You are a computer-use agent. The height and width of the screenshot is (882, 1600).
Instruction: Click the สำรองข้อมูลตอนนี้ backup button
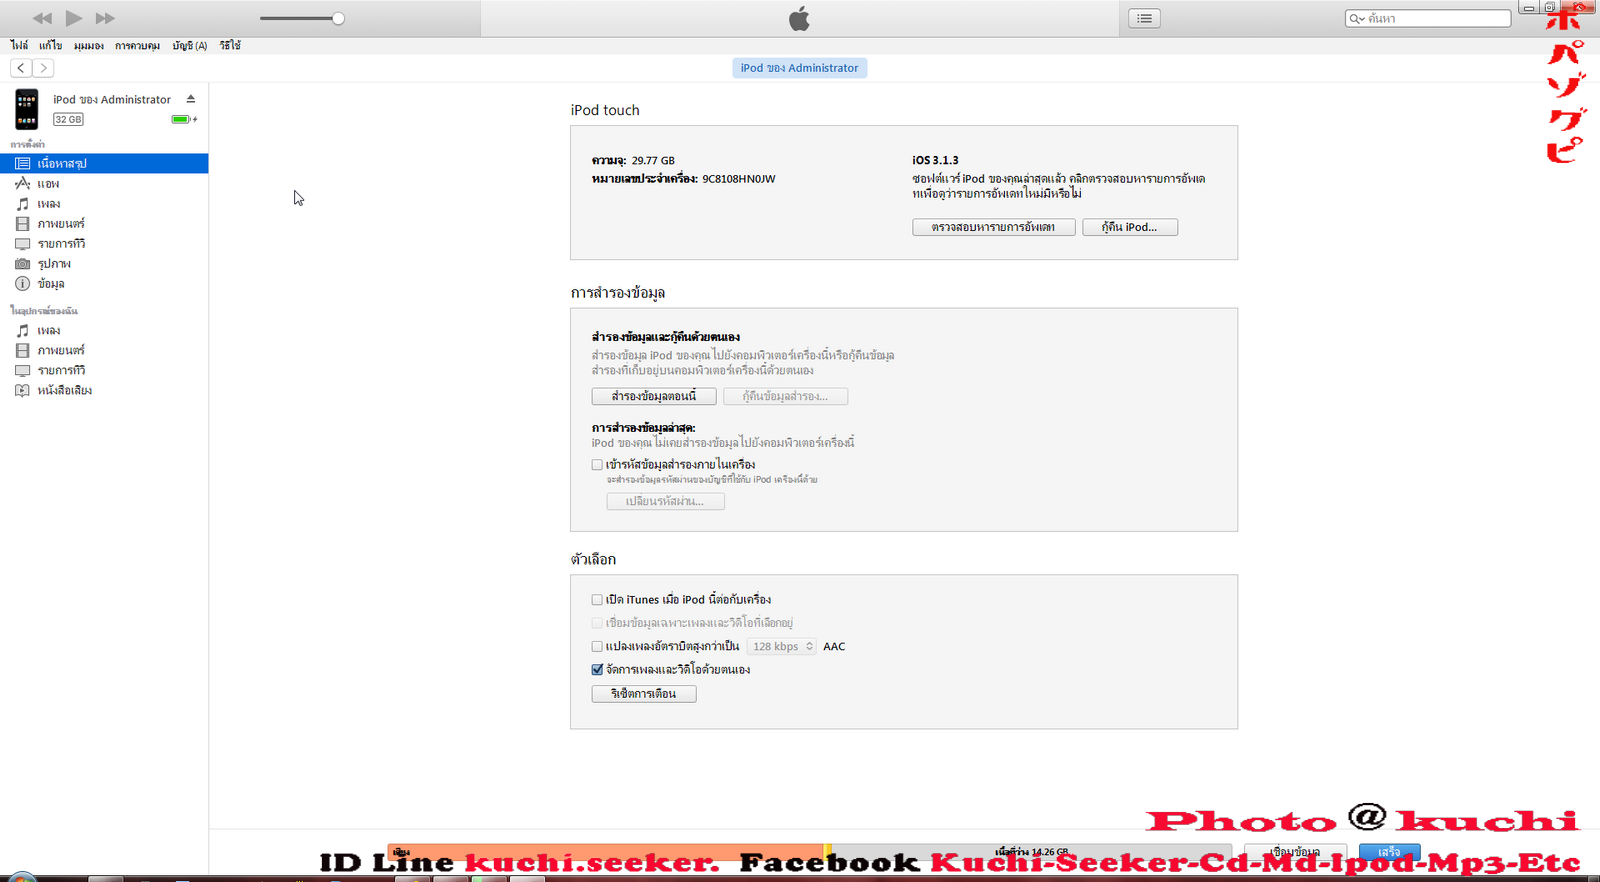tap(653, 396)
